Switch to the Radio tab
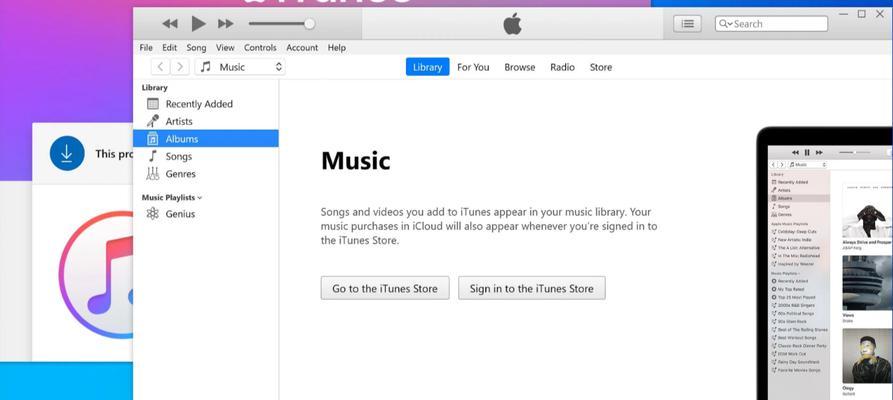The height and width of the screenshot is (400, 893). click(562, 67)
